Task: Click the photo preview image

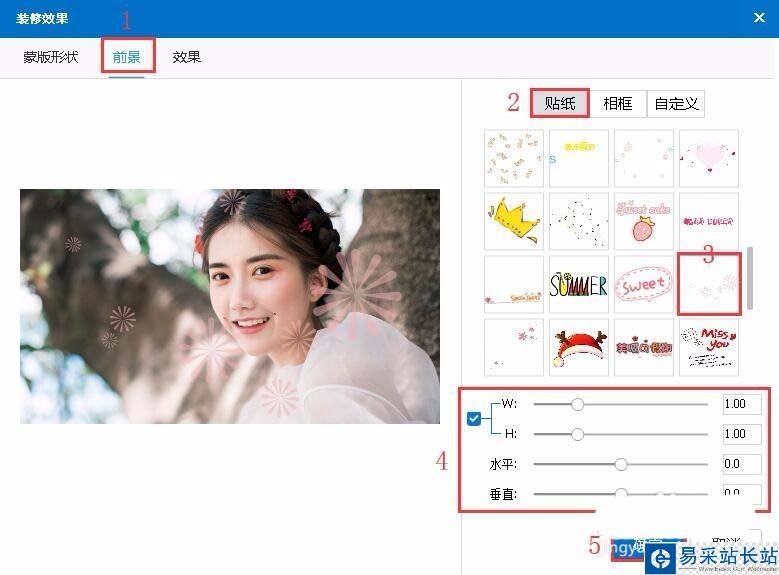Action: tap(230, 306)
